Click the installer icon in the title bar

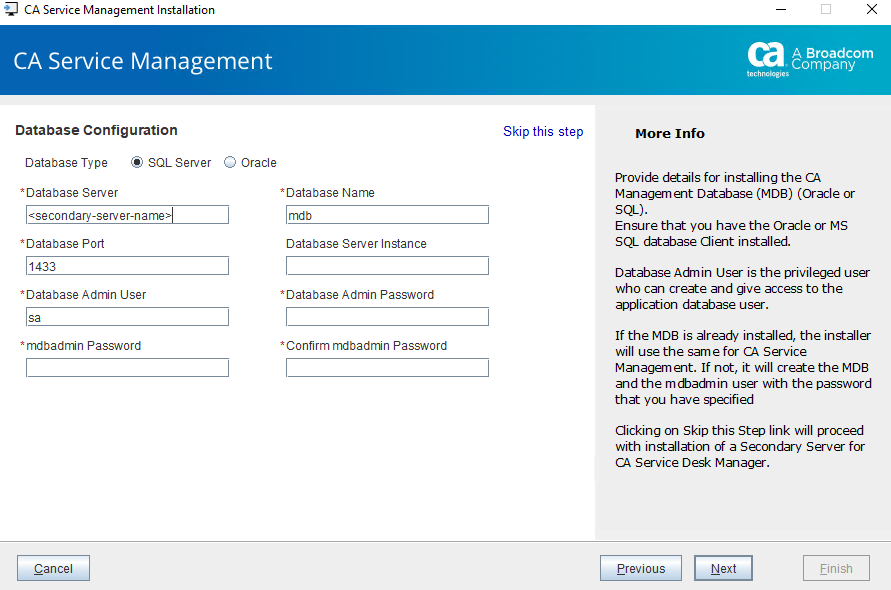[x=11, y=10]
